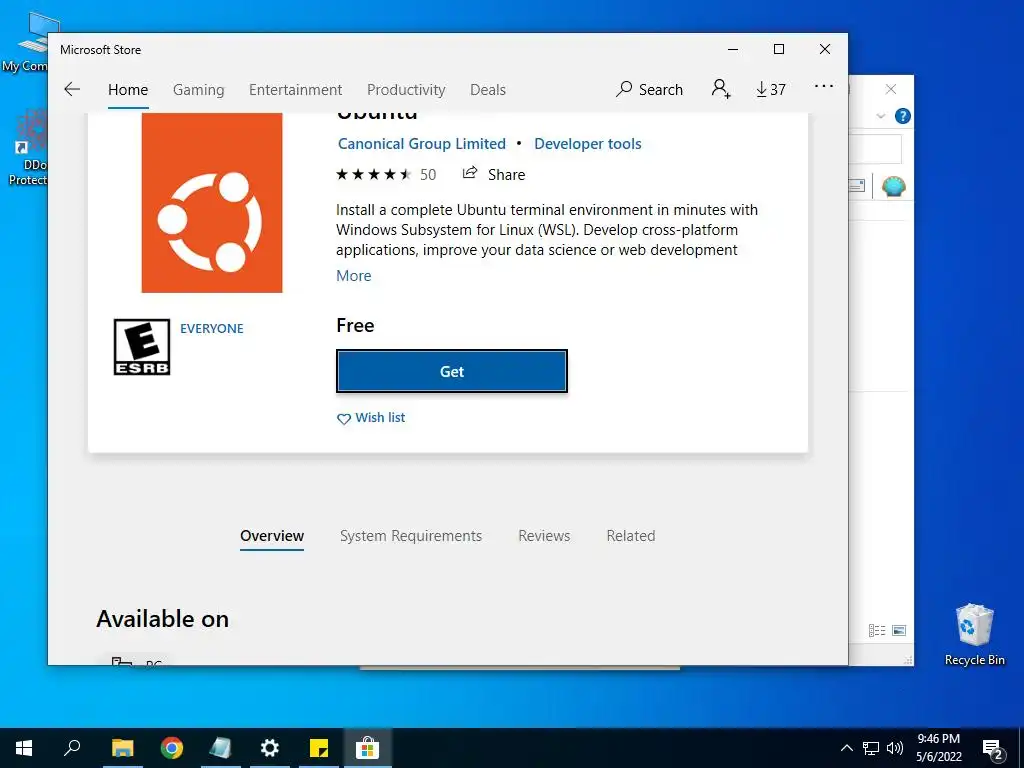Switch to Entertainment tab
Screen dimensions: 1024x768
(295, 89)
